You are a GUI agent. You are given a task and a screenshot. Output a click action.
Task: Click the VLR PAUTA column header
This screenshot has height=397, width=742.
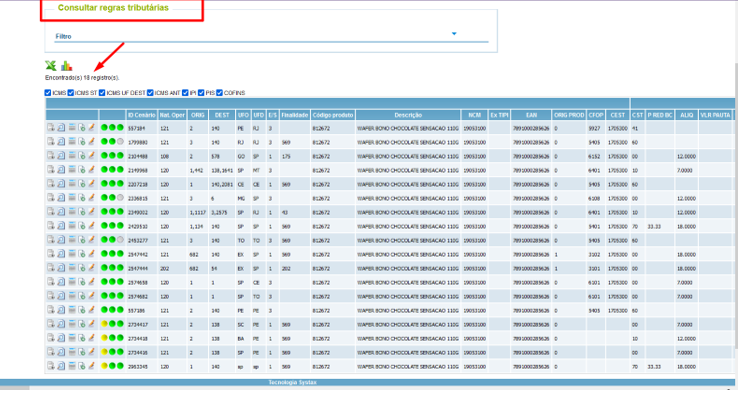coord(715,115)
